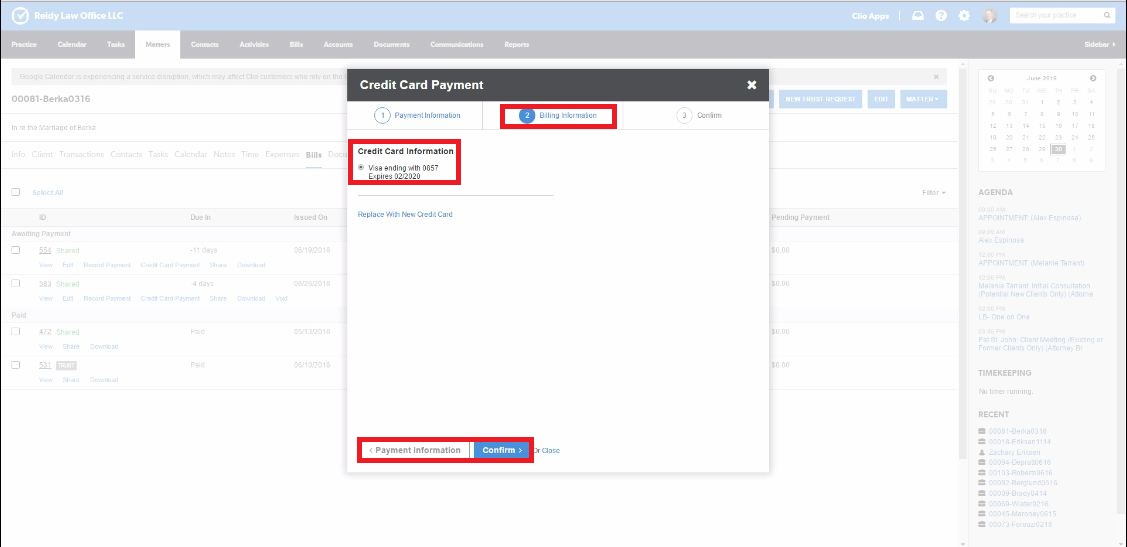This screenshot has height=547, width=1127.
Task: Select the Visa ending with 0857 radio button
Action: click(x=361, y=167)
